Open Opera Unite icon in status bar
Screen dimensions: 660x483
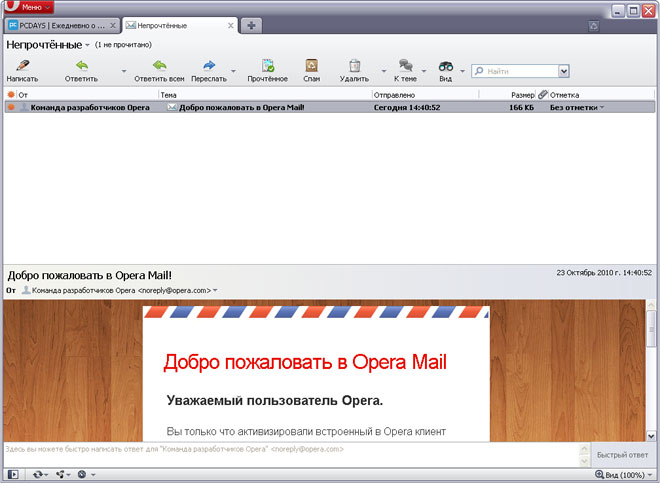click(x=63, y=475)
